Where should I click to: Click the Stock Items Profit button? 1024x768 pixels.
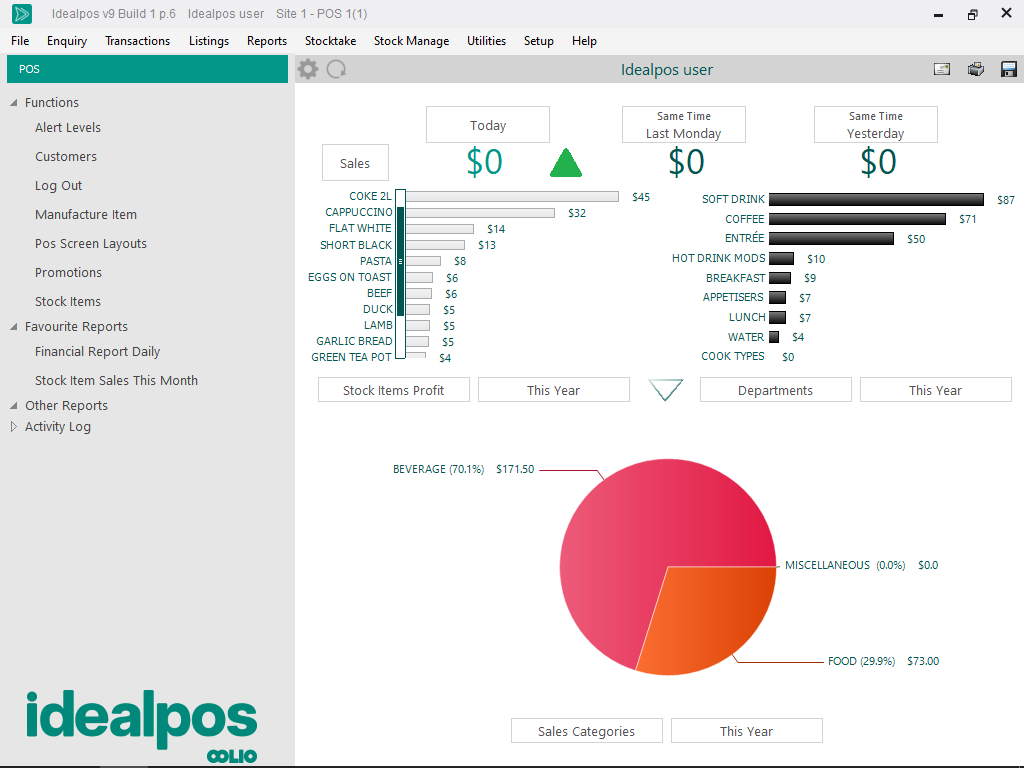click(x=393, y=390)
